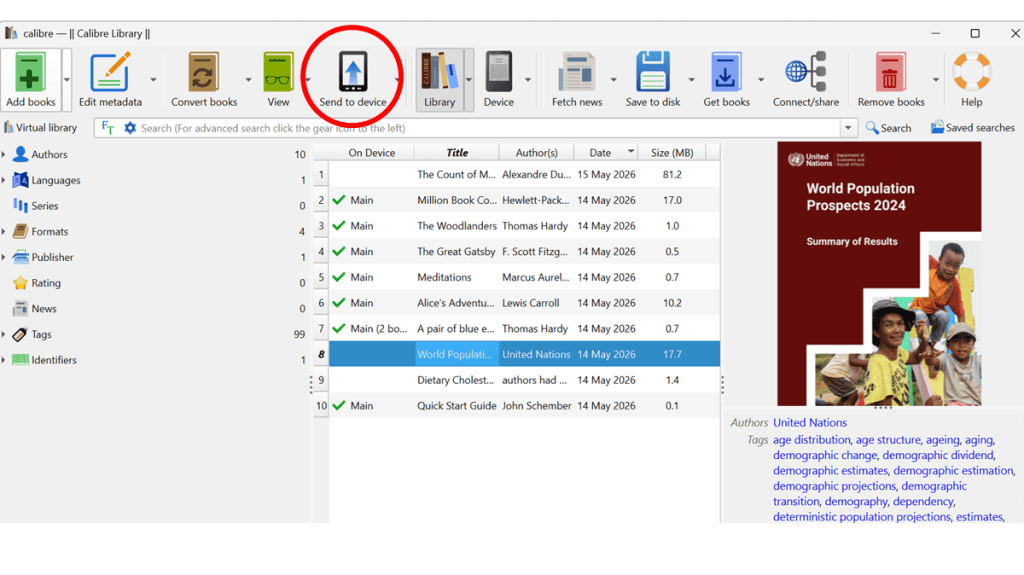Open the Help lifebuoy icon
The width and height of the screenshot is (1024, 575).
(x=972, y=71)
